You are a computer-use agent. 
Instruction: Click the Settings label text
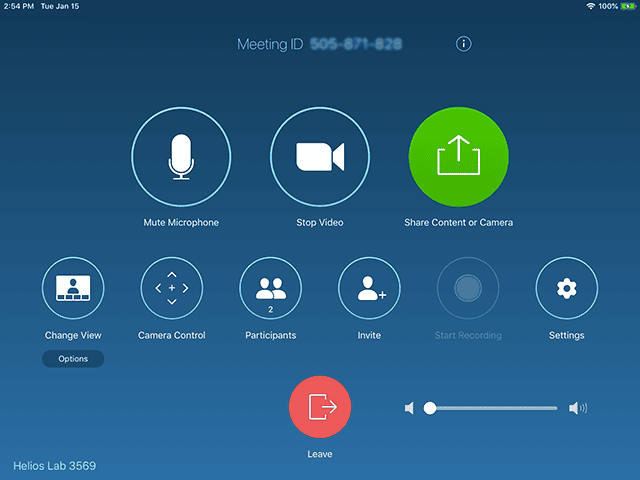(567, 336)
